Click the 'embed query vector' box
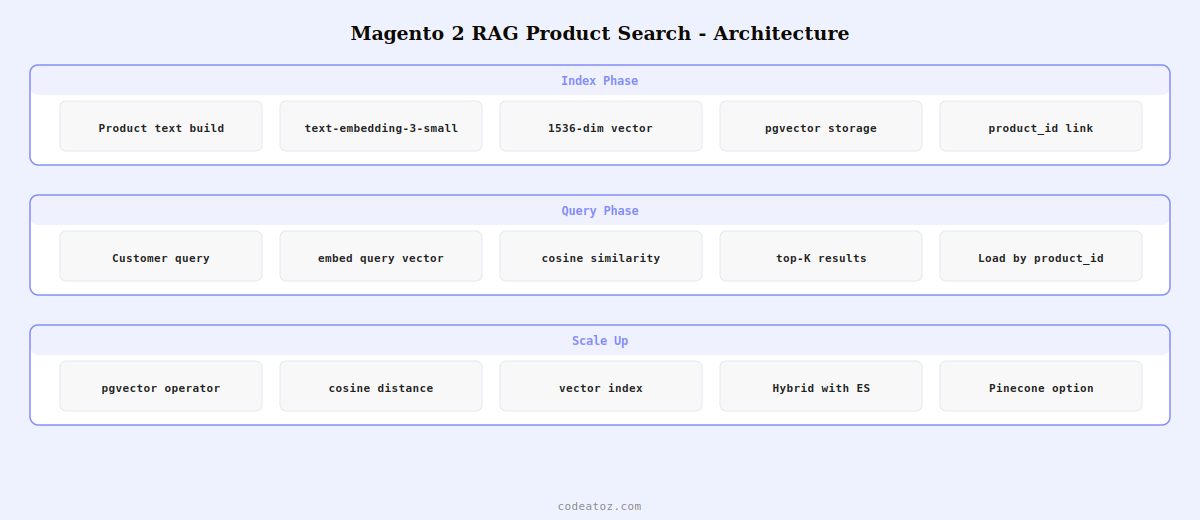Screen dimensions: 1200x520 click(x=381, y=256)
